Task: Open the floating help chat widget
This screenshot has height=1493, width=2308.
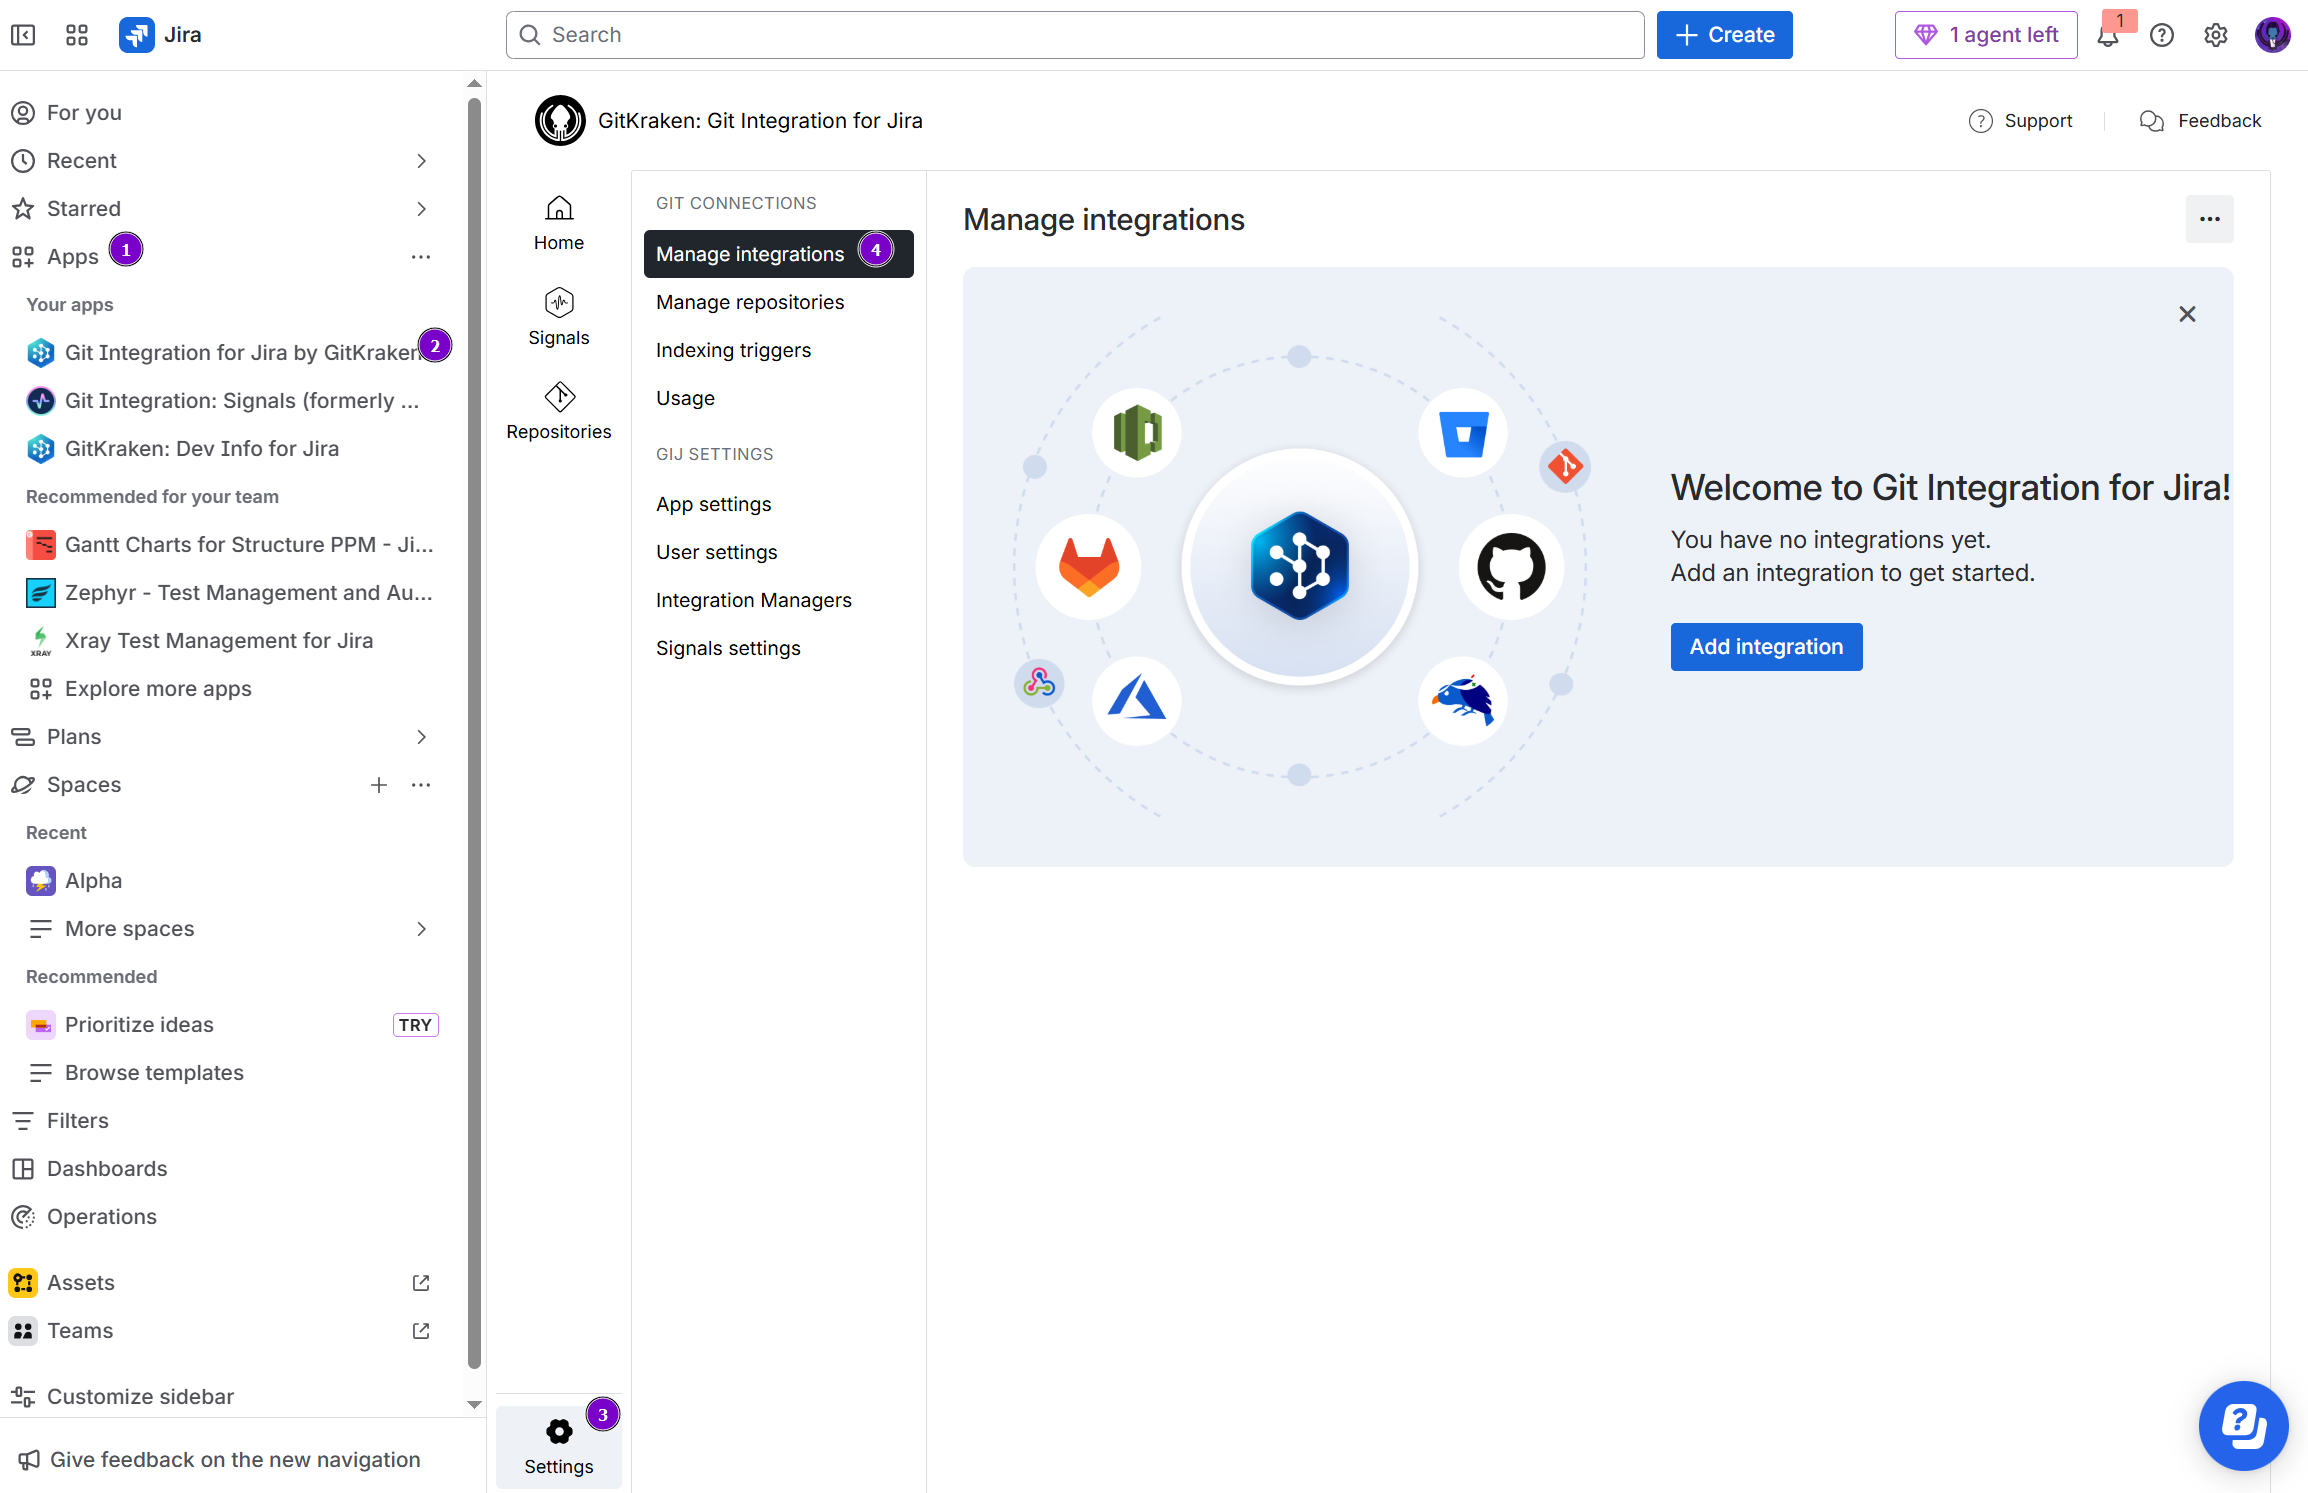Action: pos(2242,1425)
